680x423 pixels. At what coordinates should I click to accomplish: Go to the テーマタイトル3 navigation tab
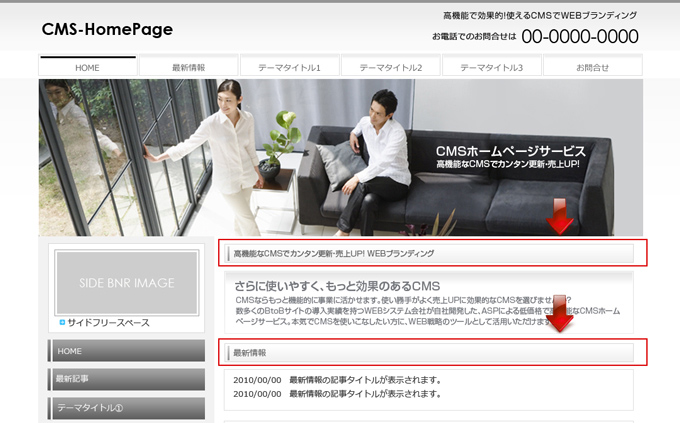tap(491, 67)
